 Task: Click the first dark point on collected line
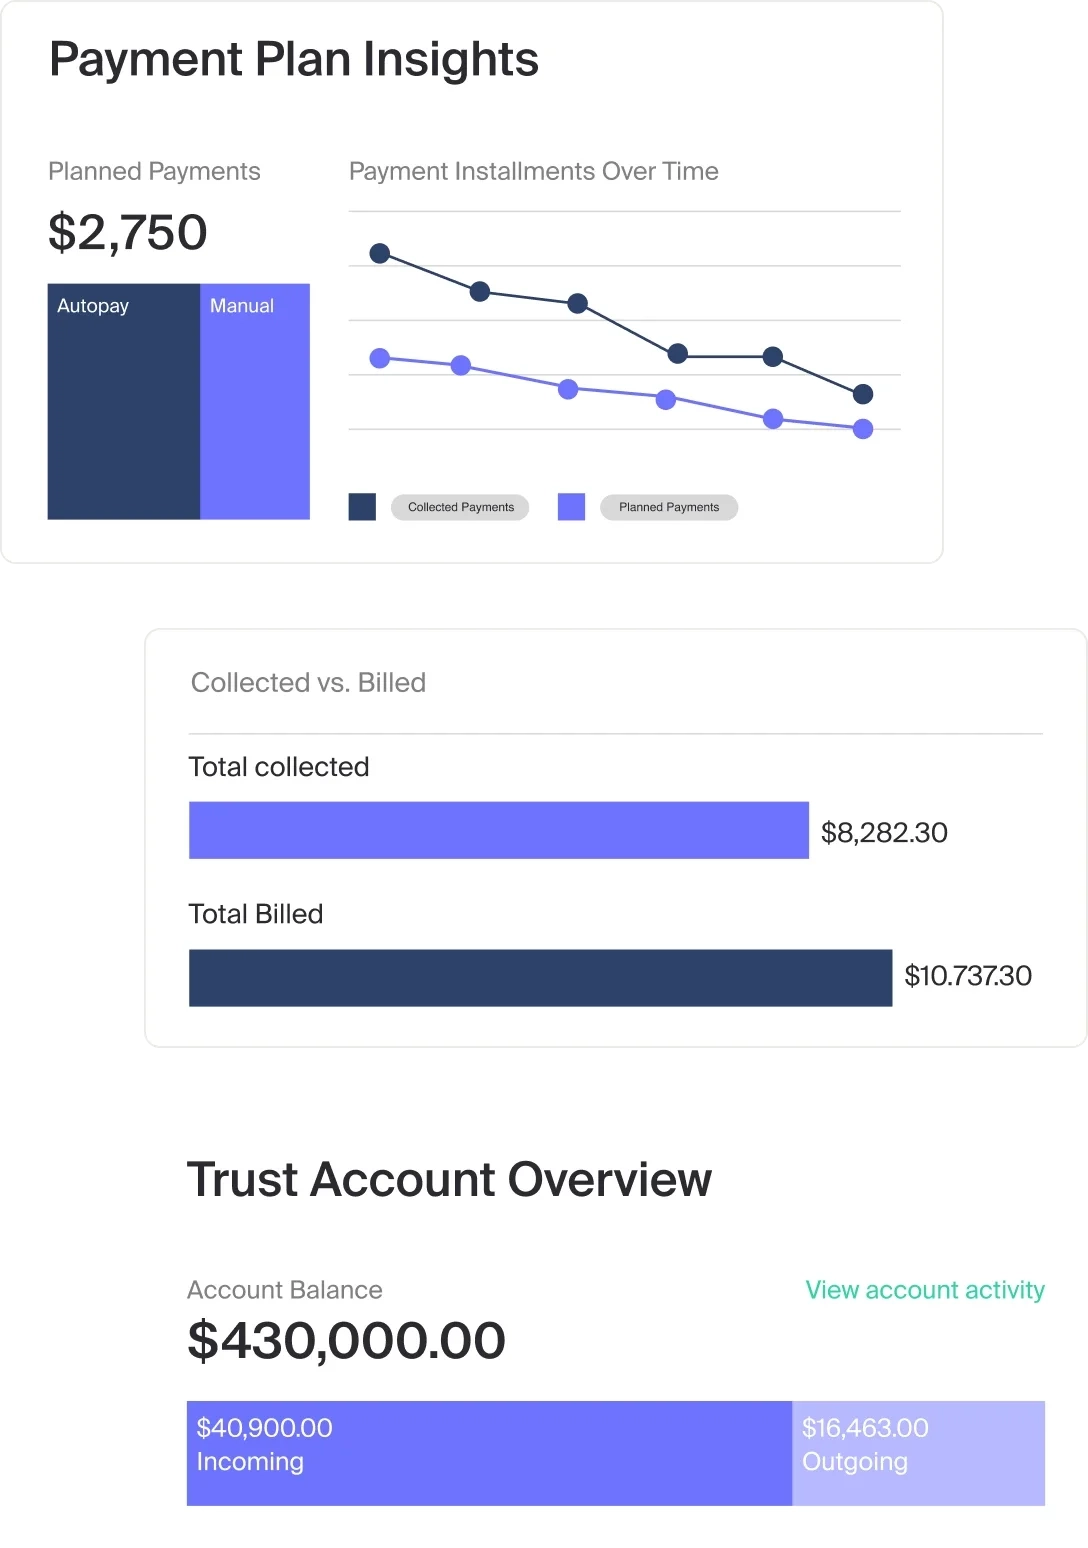[x=380, y=254]
